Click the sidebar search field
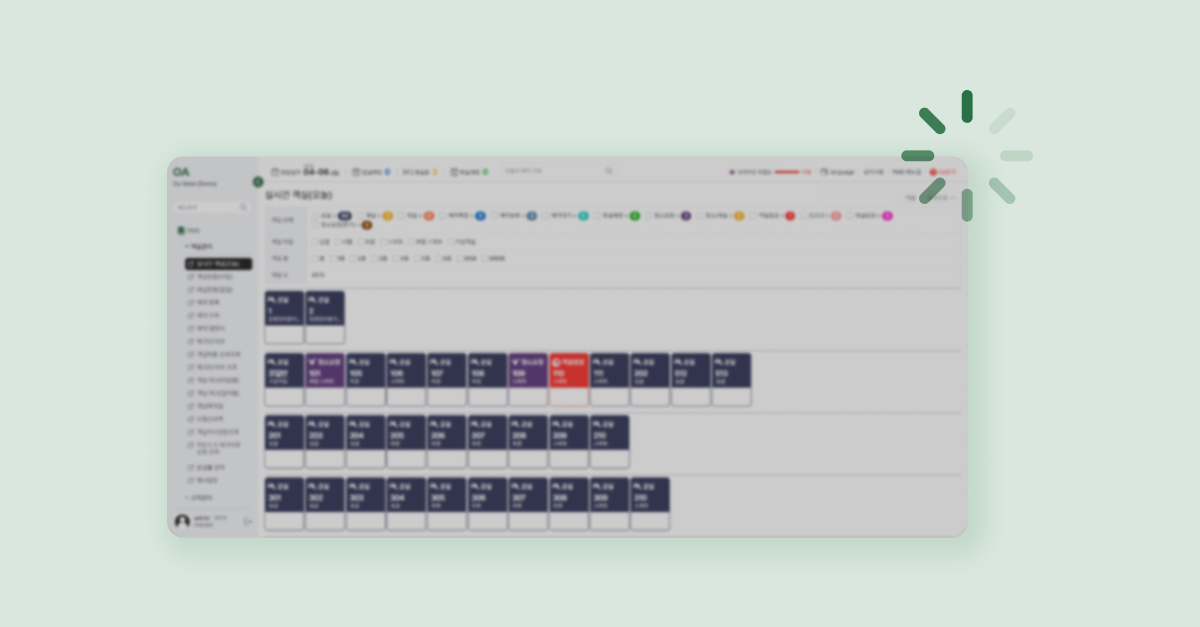The height and width of the screenshot is (627, 1200). [211, 207]
